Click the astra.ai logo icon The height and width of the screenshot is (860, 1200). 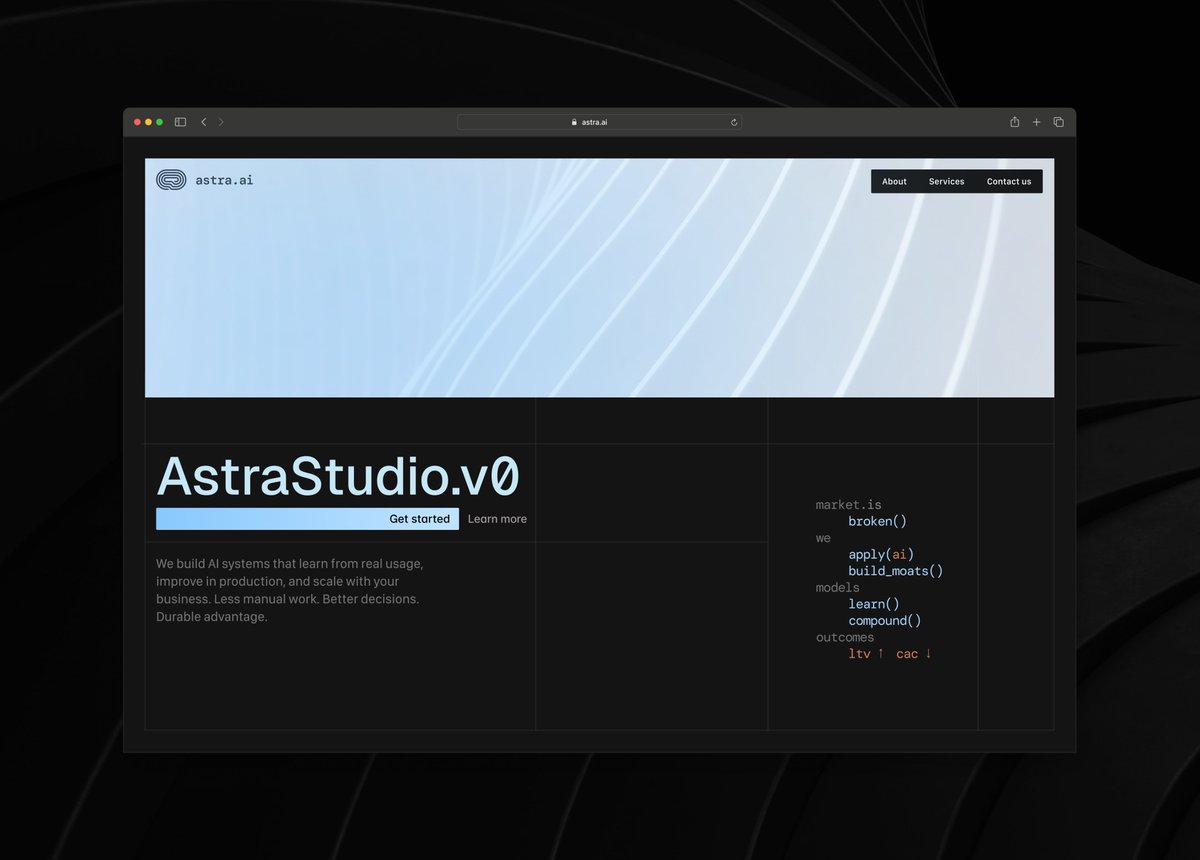171,180
